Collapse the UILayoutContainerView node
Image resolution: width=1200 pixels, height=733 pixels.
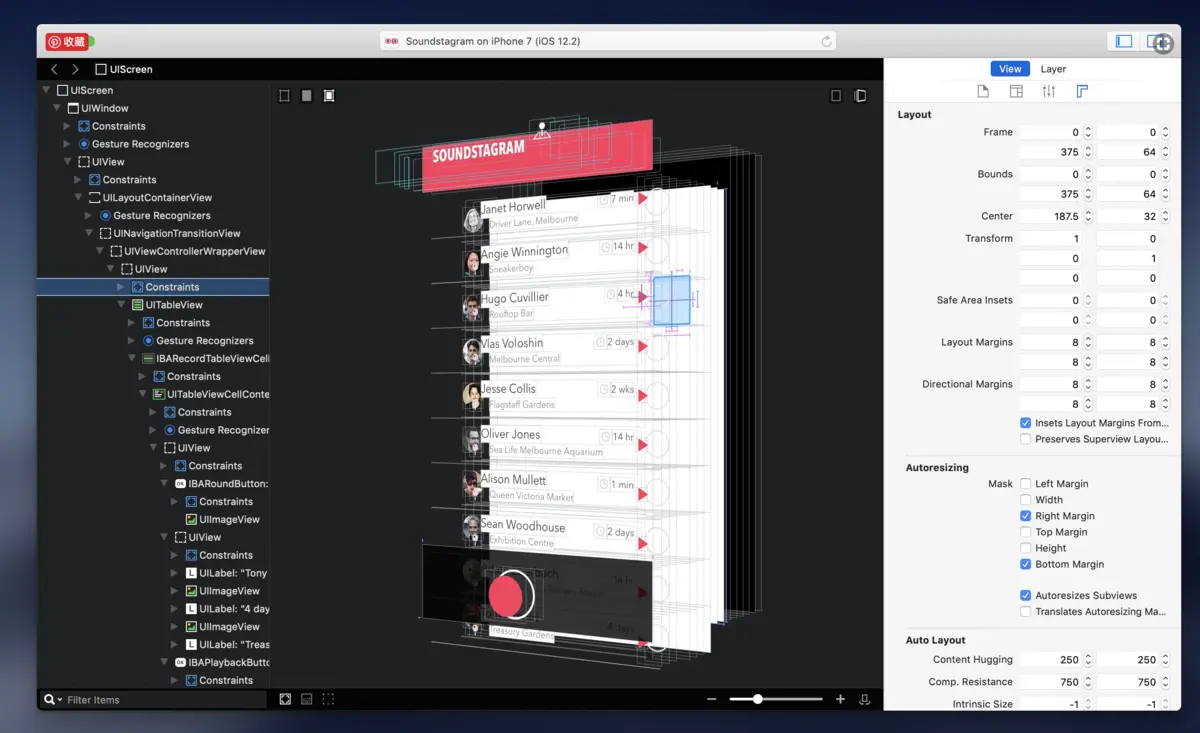(x=79, y=198)
